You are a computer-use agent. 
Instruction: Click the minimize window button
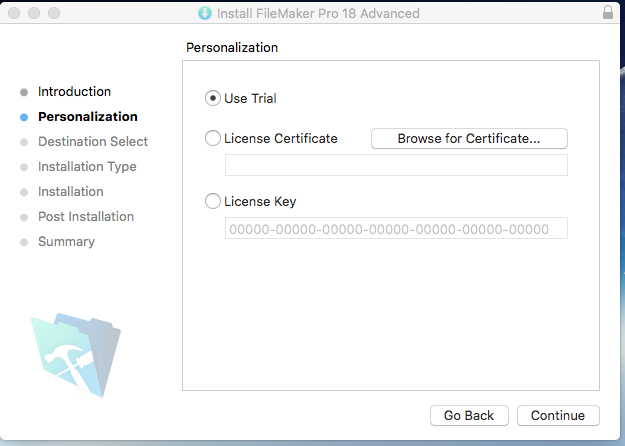click(34, 13)
